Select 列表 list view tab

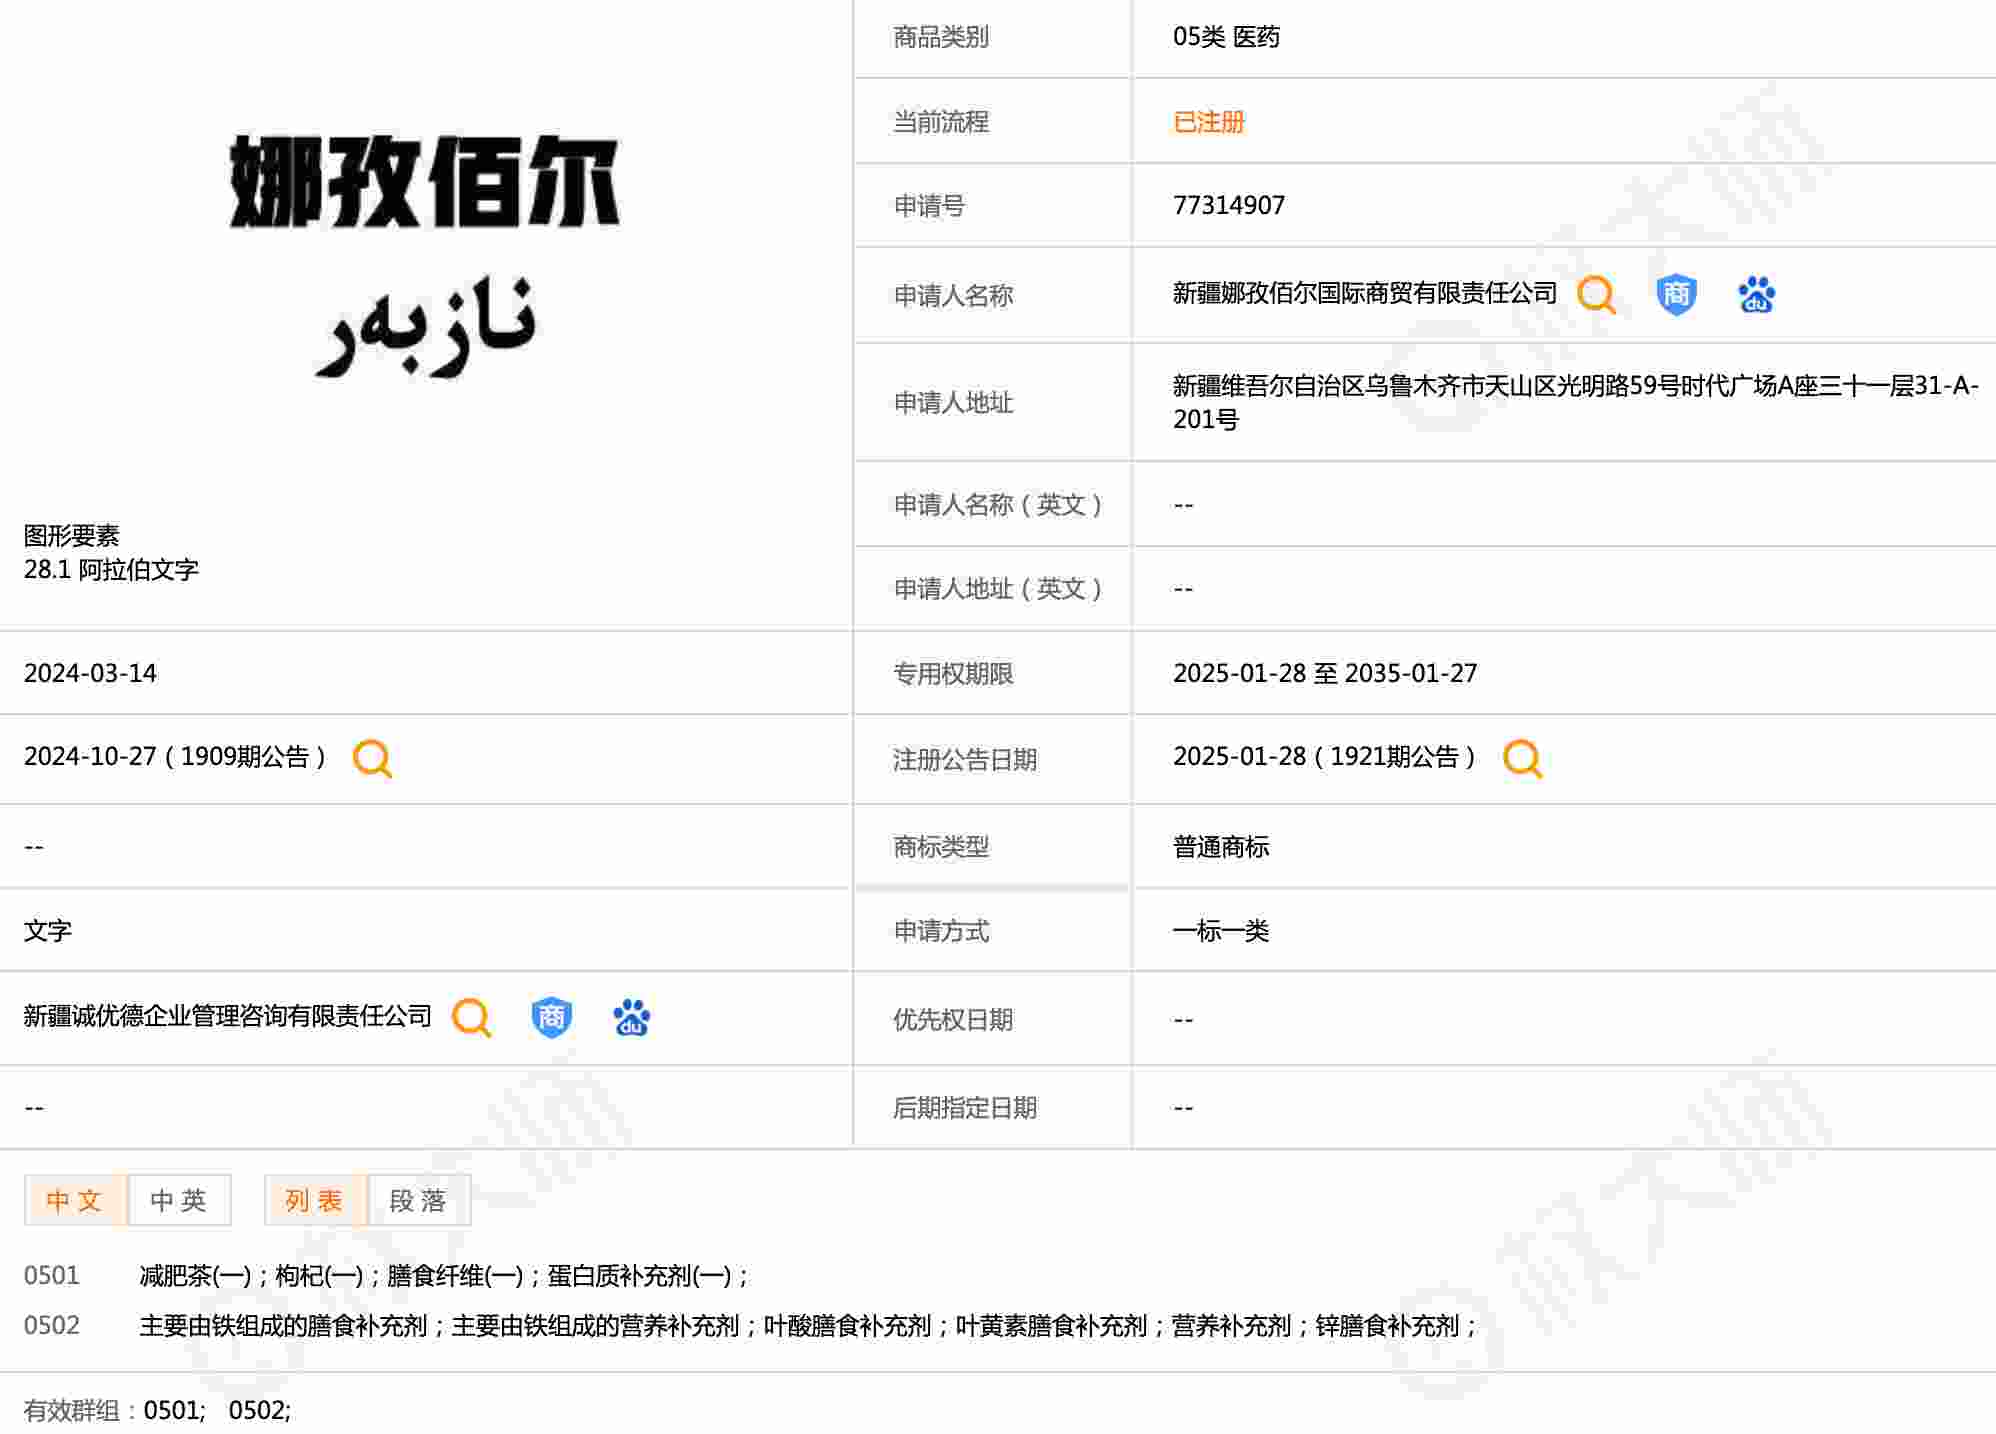tap(315, 1200)
